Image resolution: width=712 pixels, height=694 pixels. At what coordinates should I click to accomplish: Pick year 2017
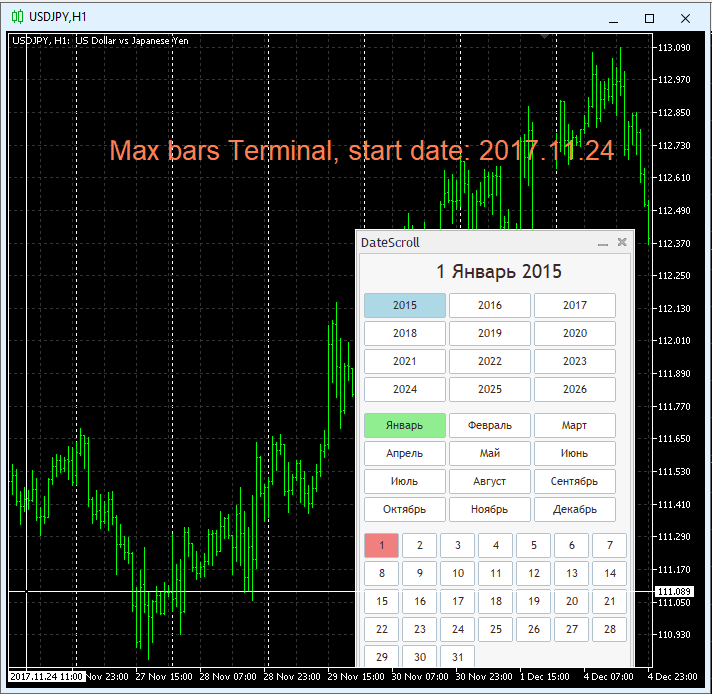pyautogui.click(x=575, y=305)
